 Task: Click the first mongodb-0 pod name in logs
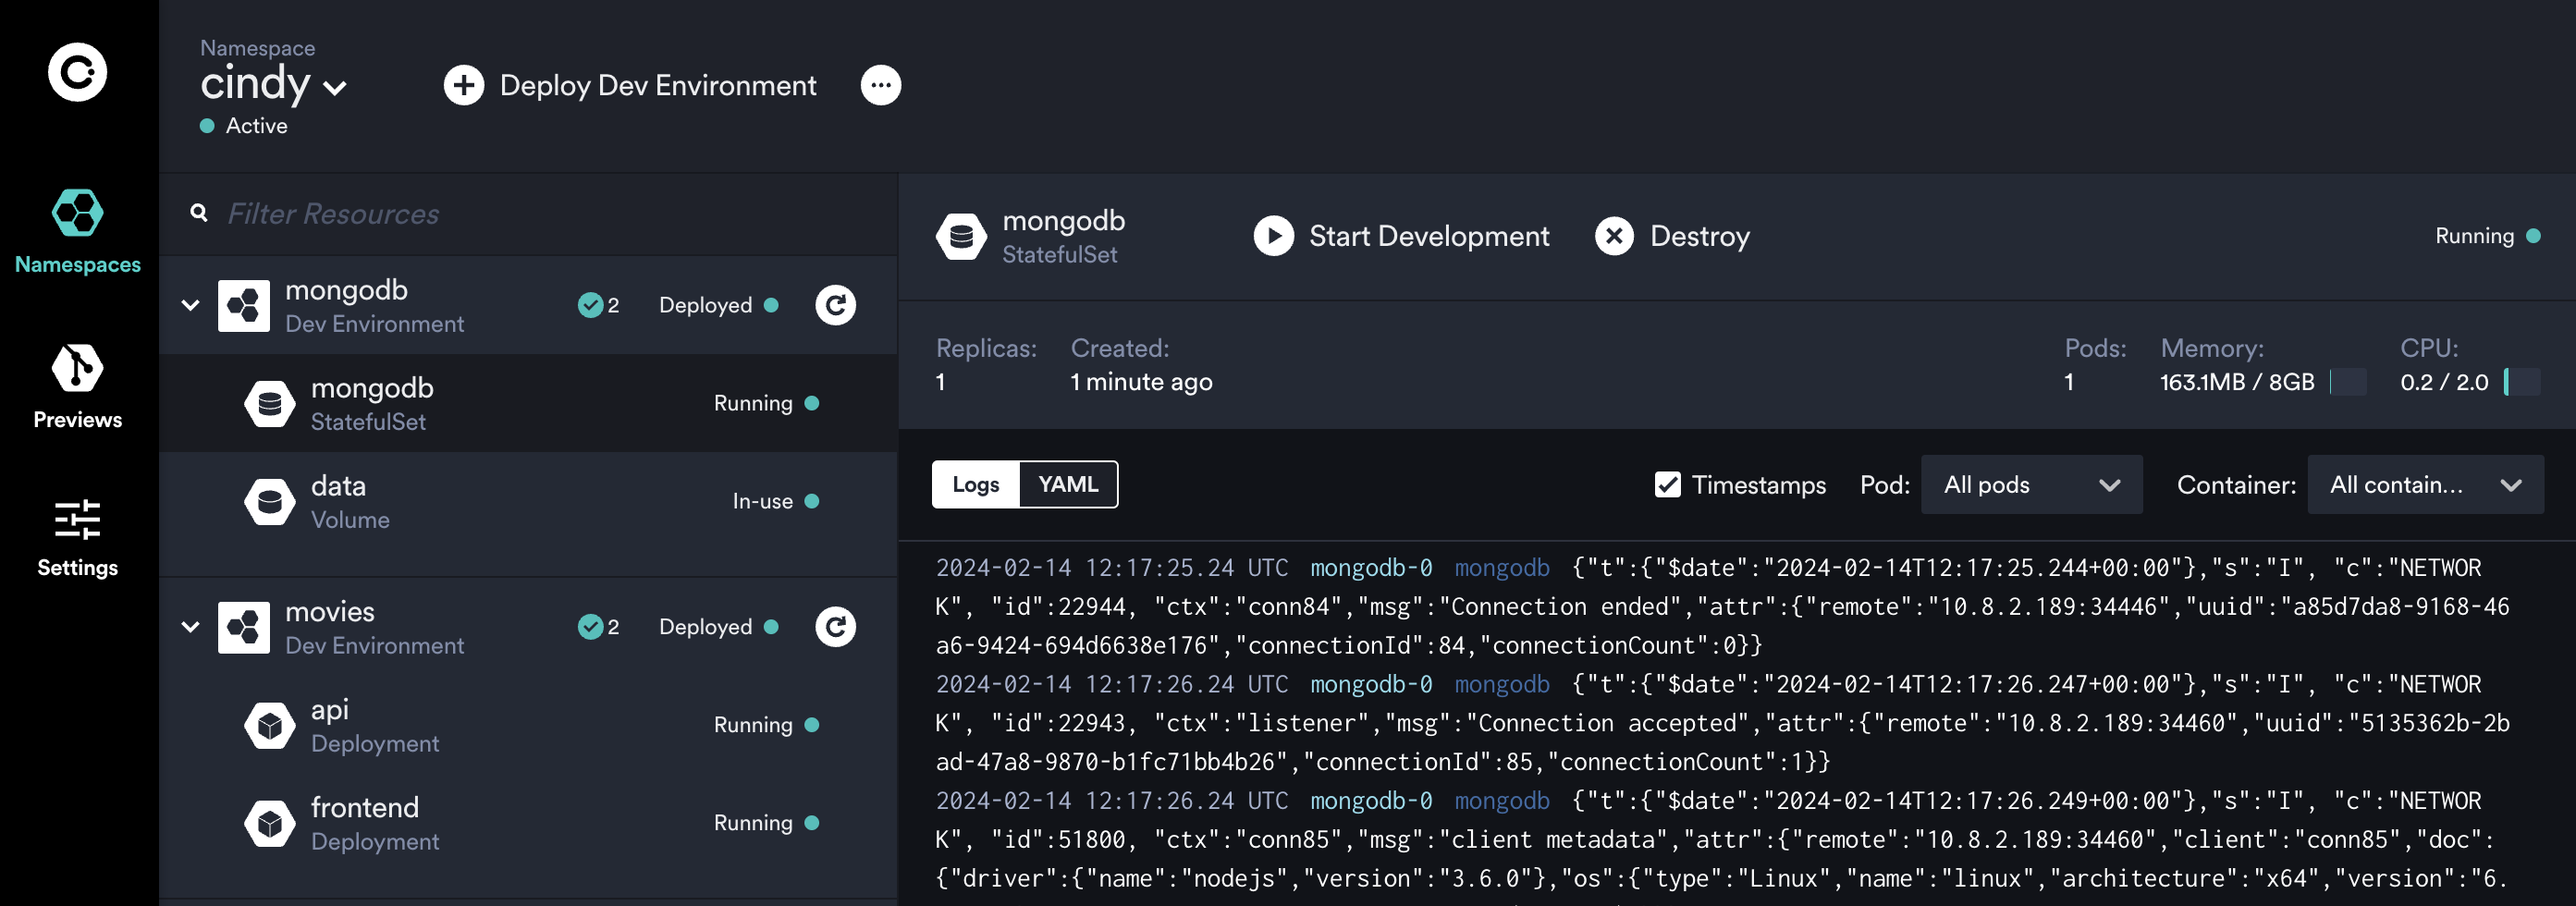(1371, 568)
